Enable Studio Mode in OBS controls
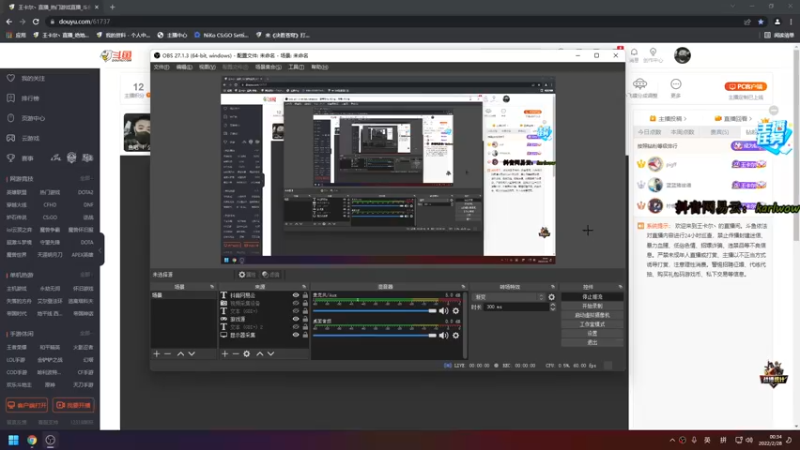This screenshot has width=800, height=450. pos(592,324)
